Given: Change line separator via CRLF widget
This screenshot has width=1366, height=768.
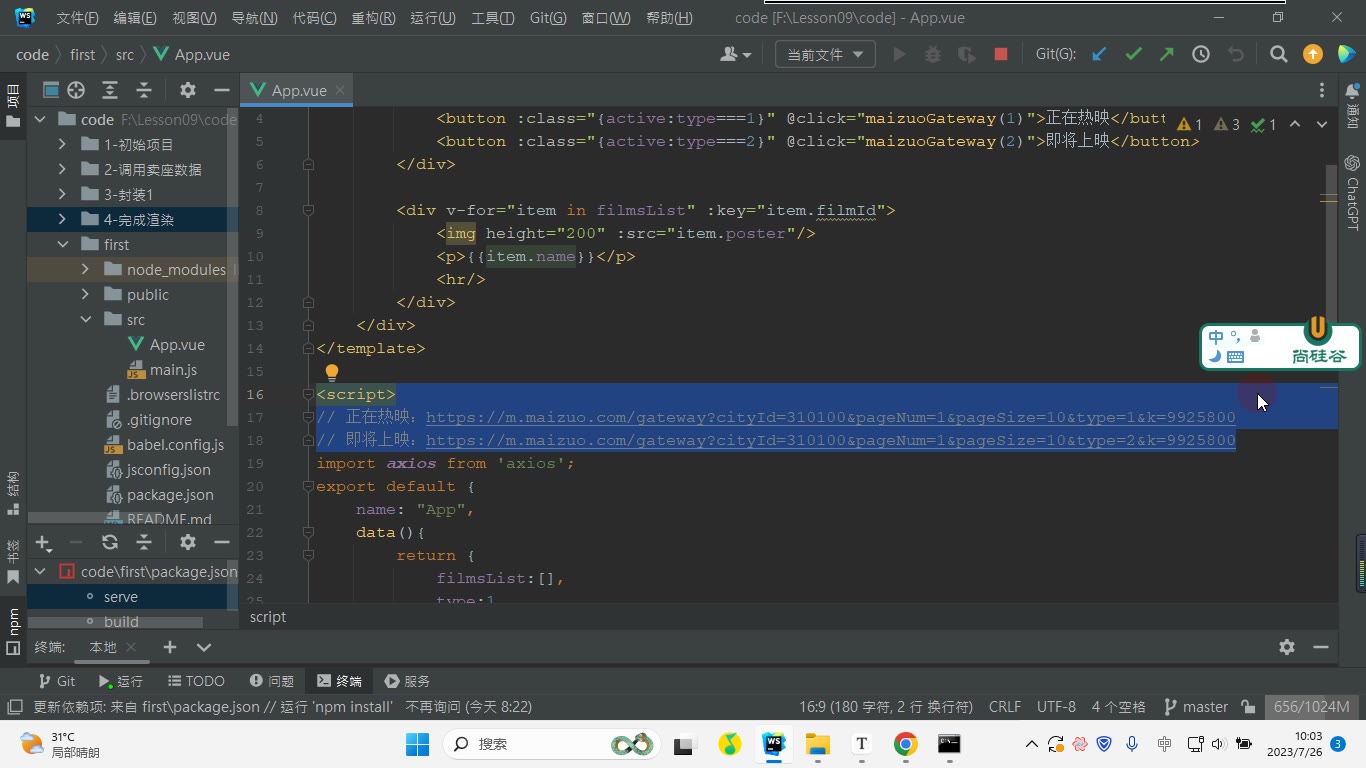Looking at the screenshot, I should click(x=1005, y=707).
